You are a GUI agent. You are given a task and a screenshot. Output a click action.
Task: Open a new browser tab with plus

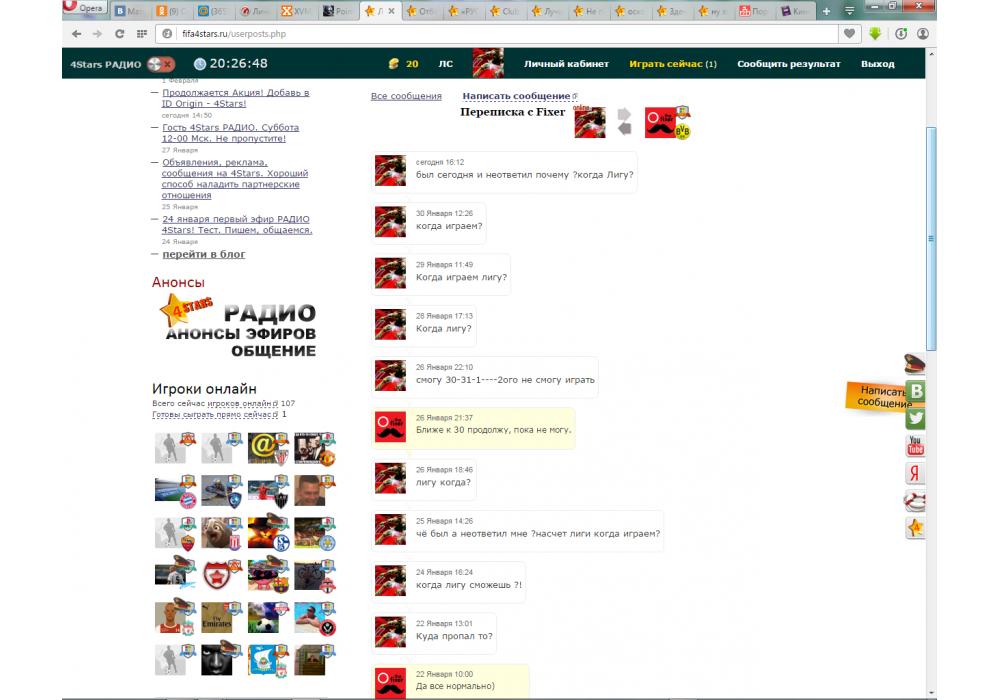click(827, 11)
